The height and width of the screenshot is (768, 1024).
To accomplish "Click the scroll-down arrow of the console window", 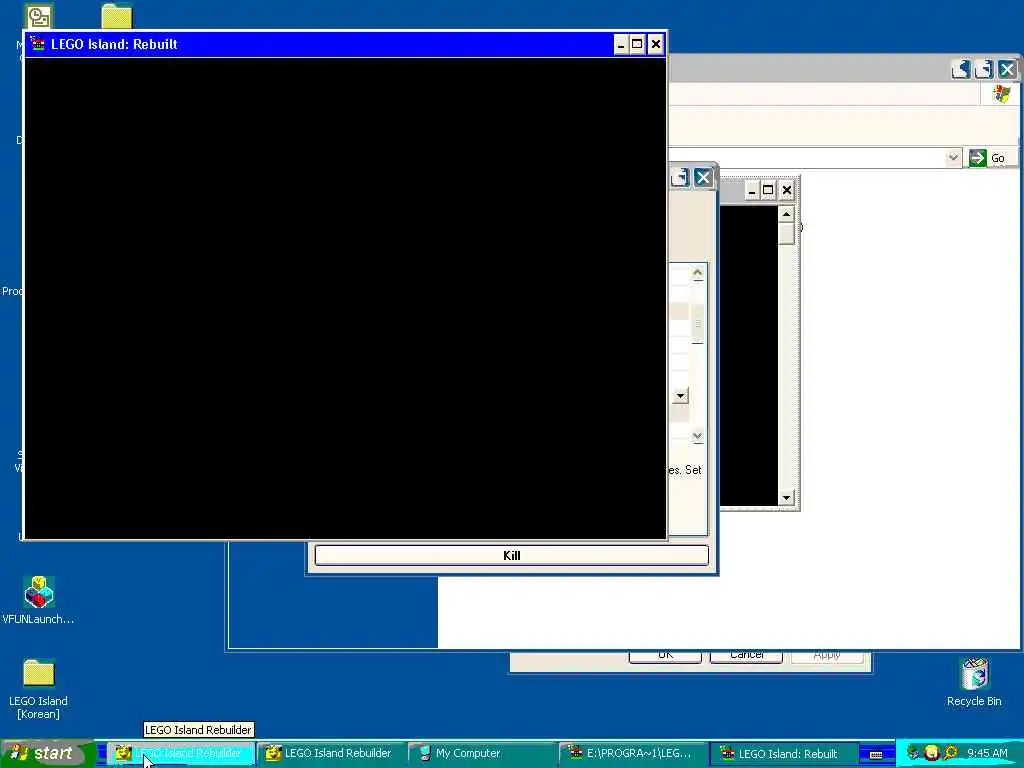I will pos(786,498).
